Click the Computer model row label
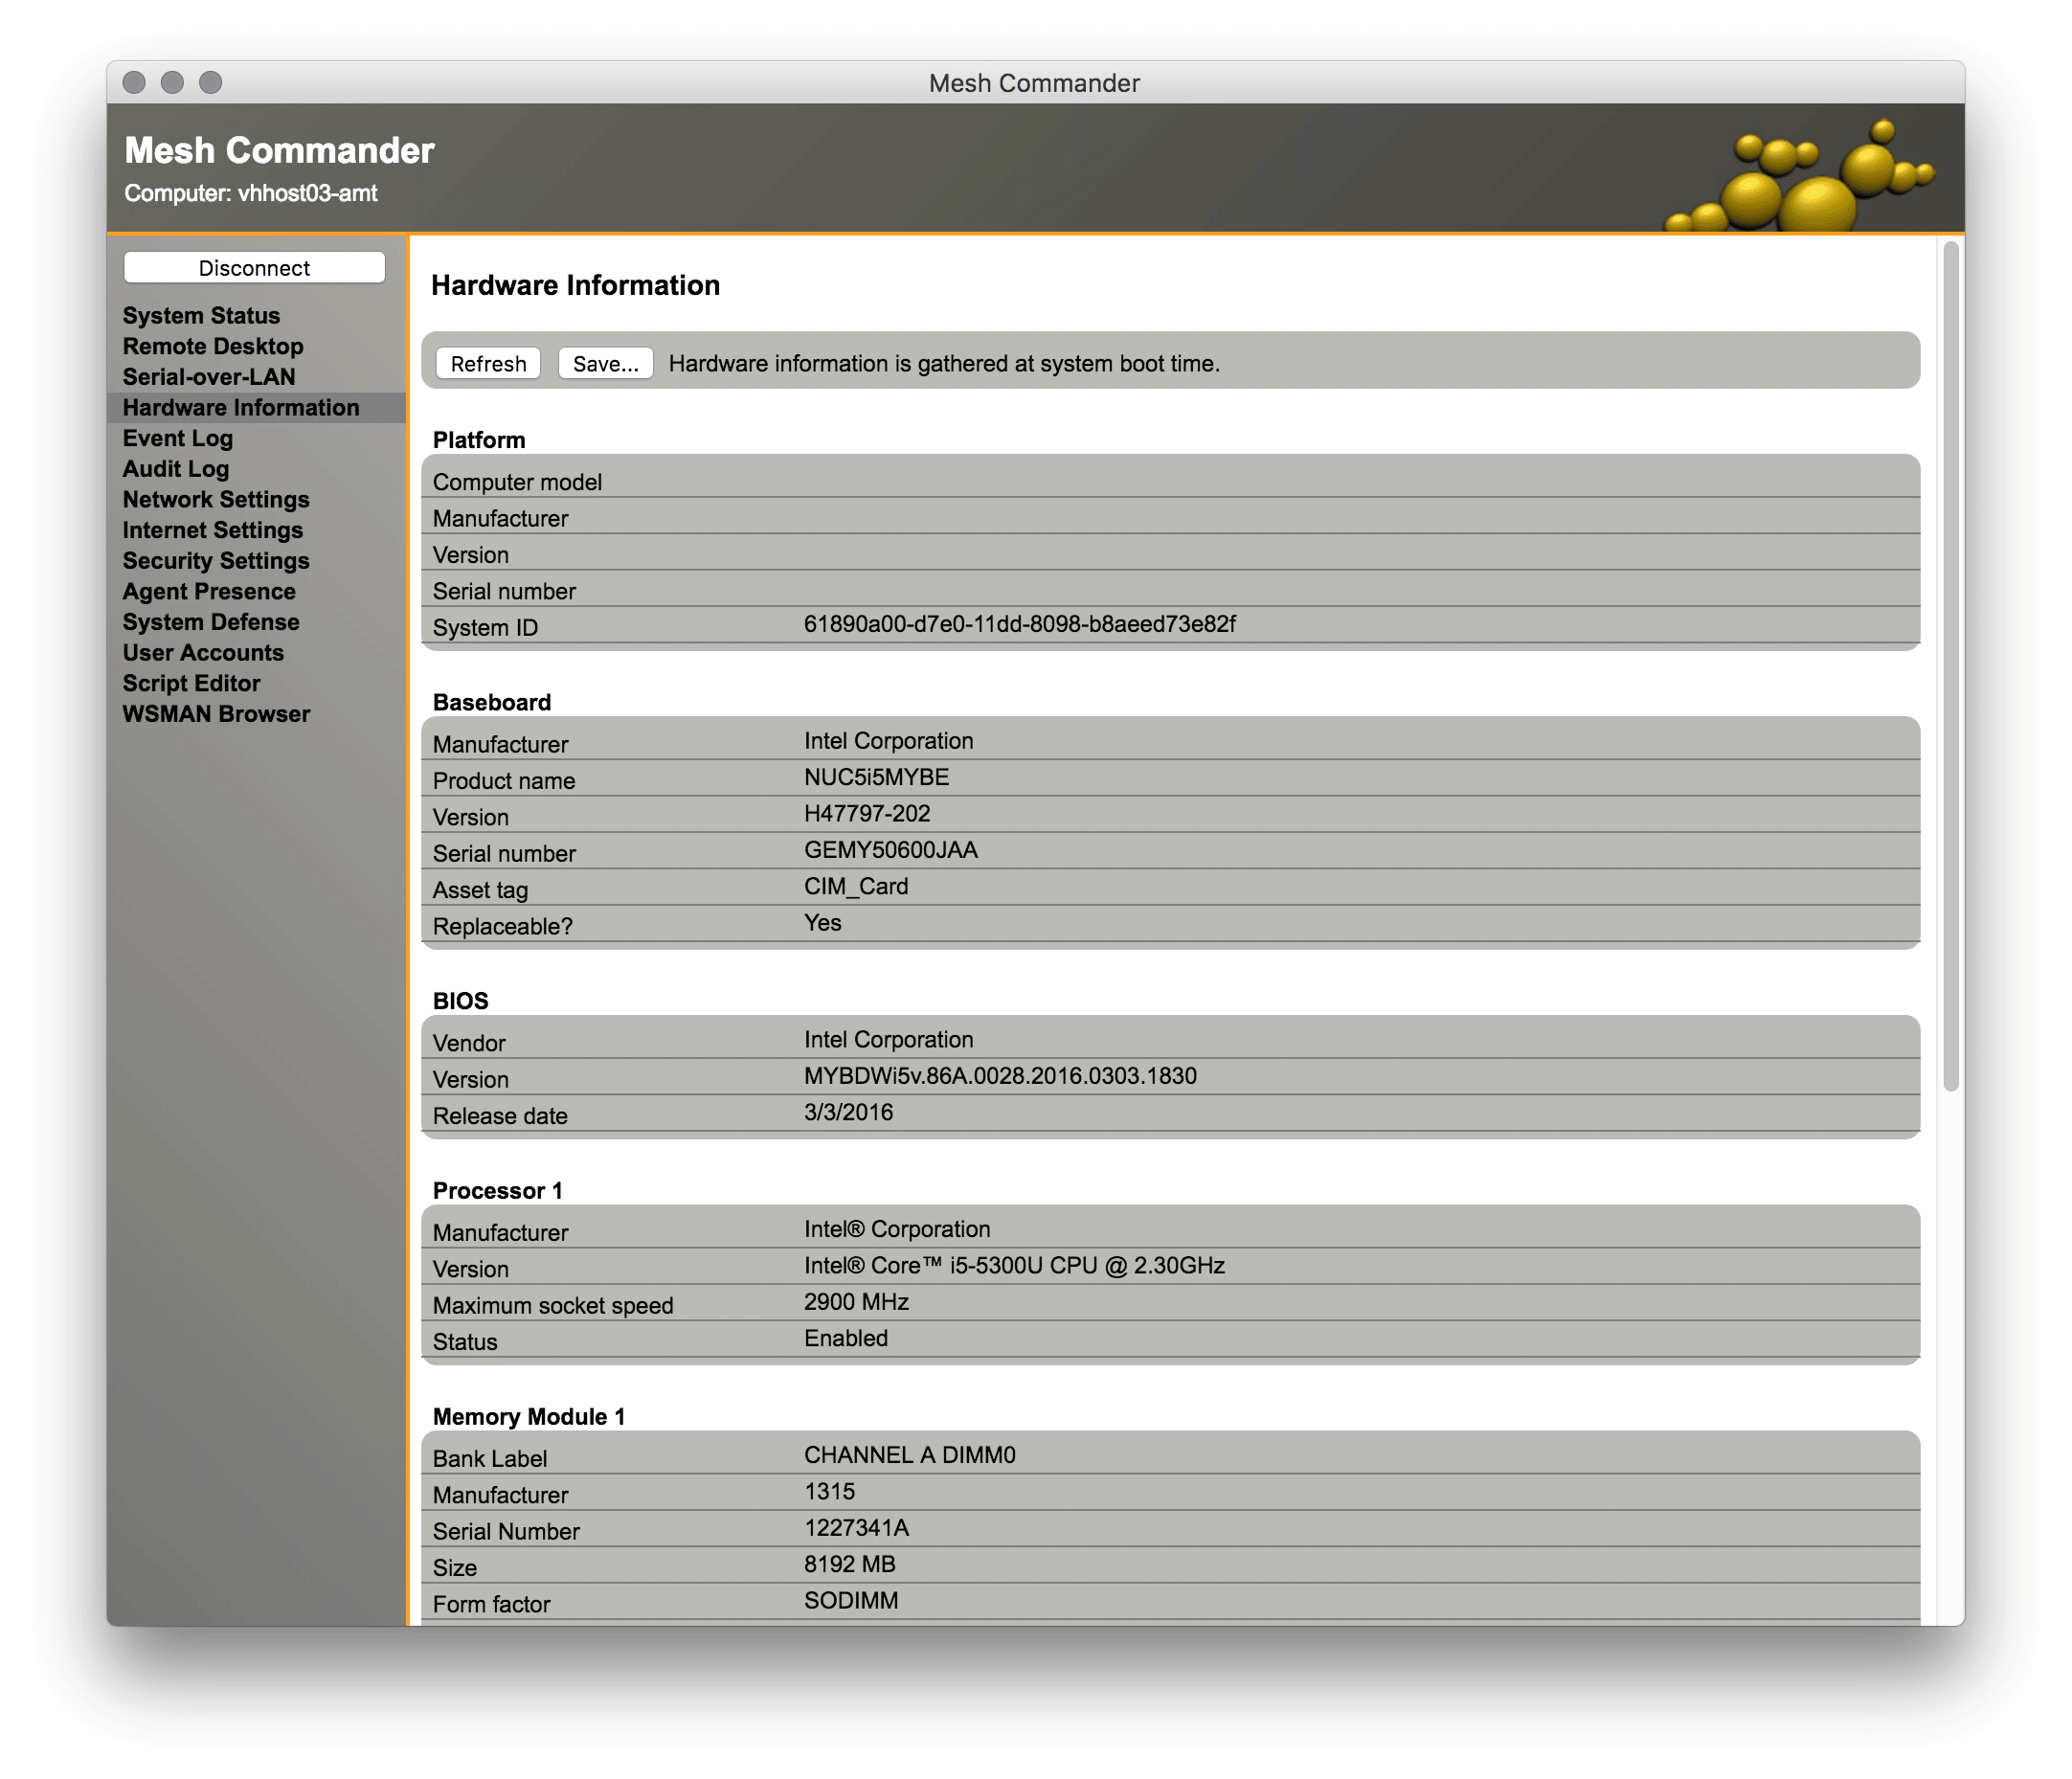Screen dimensions: 2072x1779 [517, 482]
